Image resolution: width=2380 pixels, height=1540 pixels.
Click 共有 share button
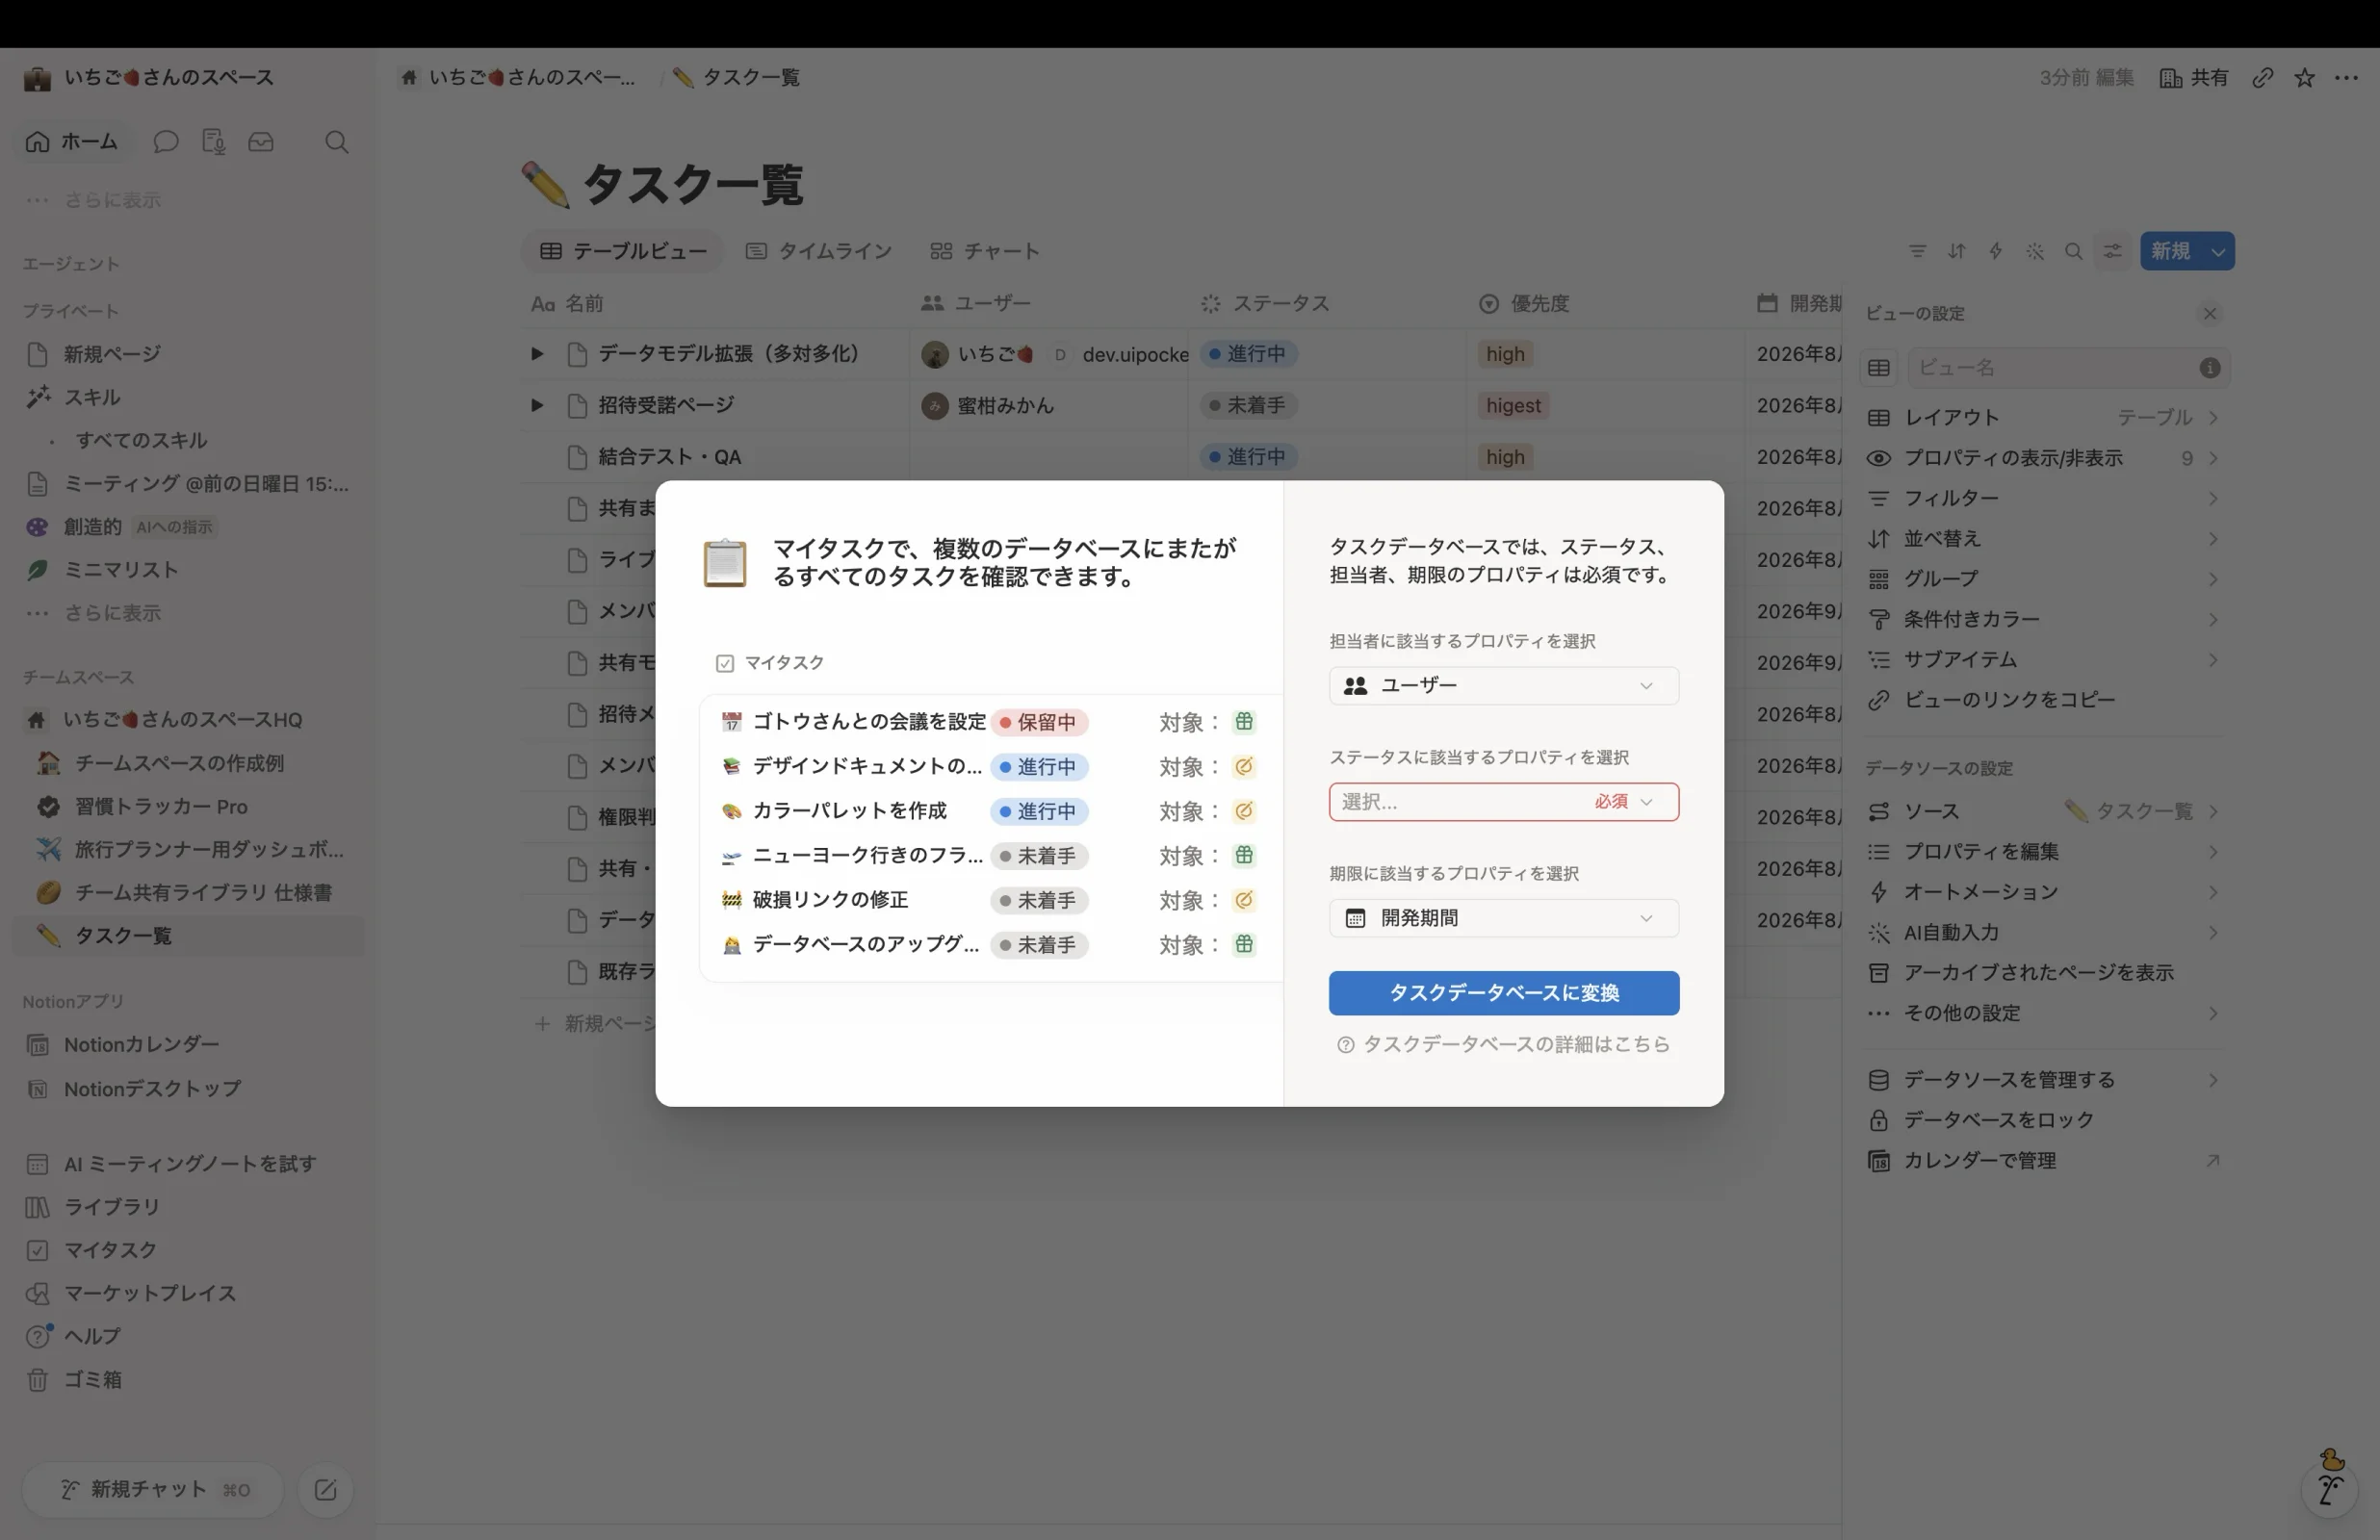(2194, 78)
